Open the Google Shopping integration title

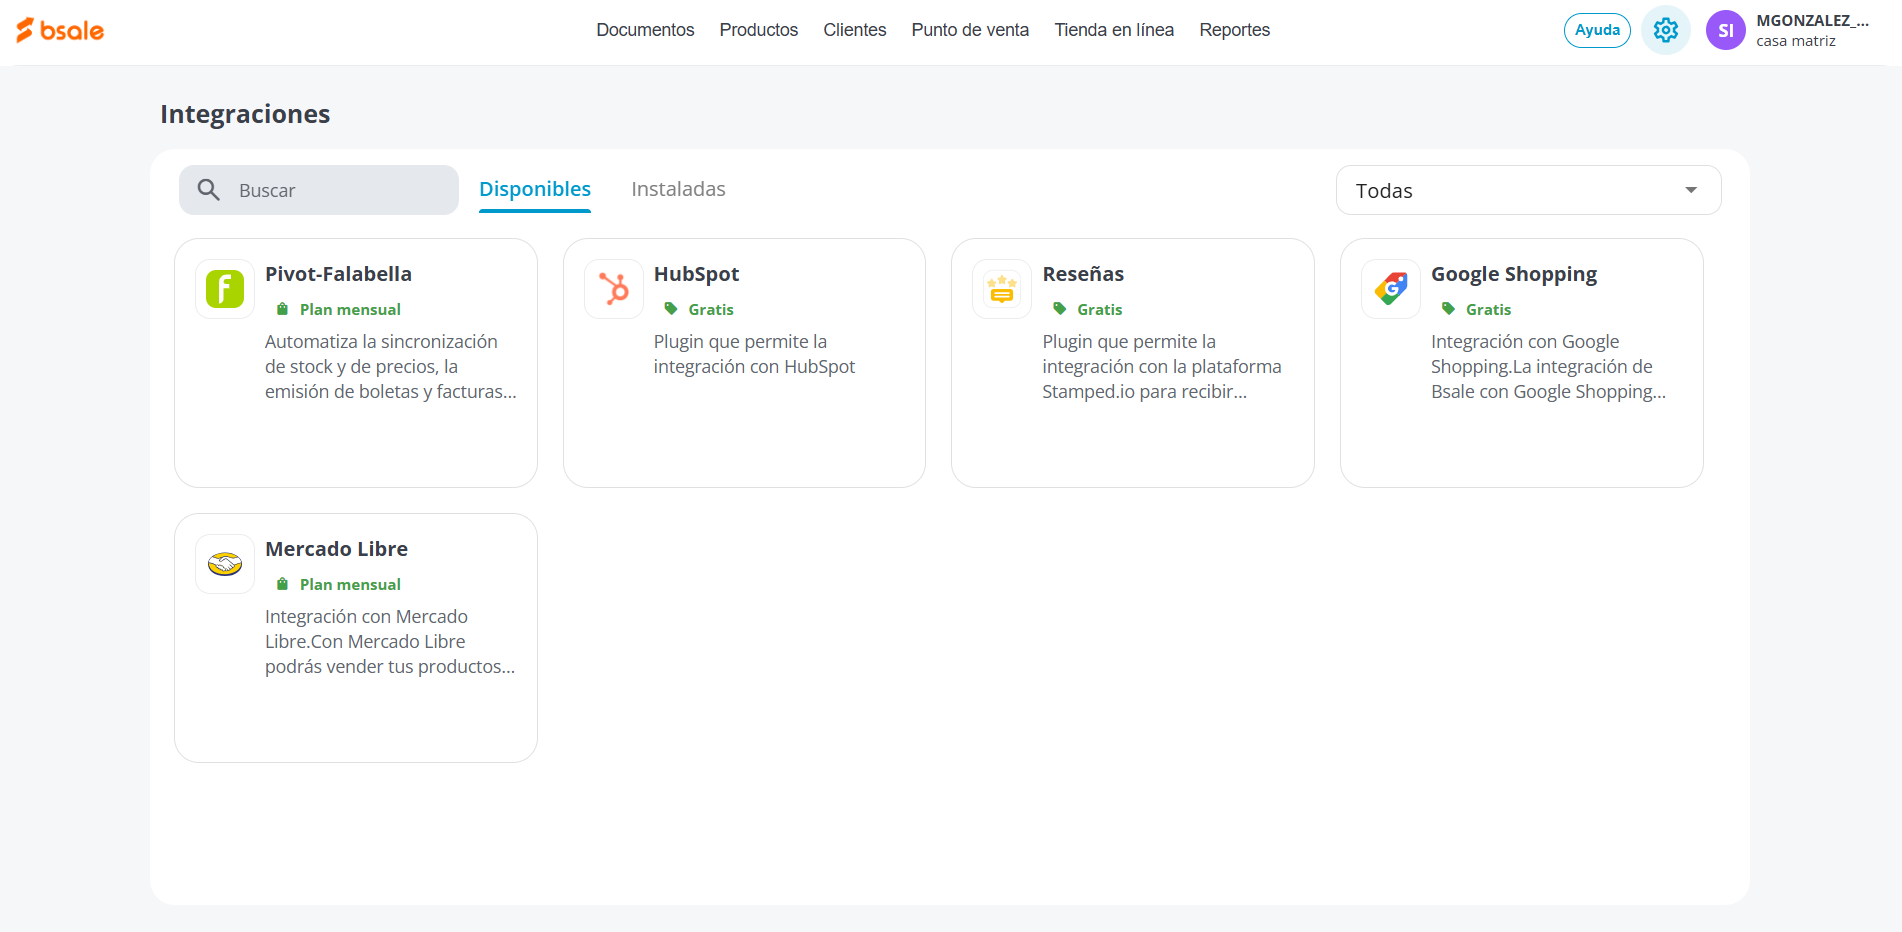(1514, 274)
